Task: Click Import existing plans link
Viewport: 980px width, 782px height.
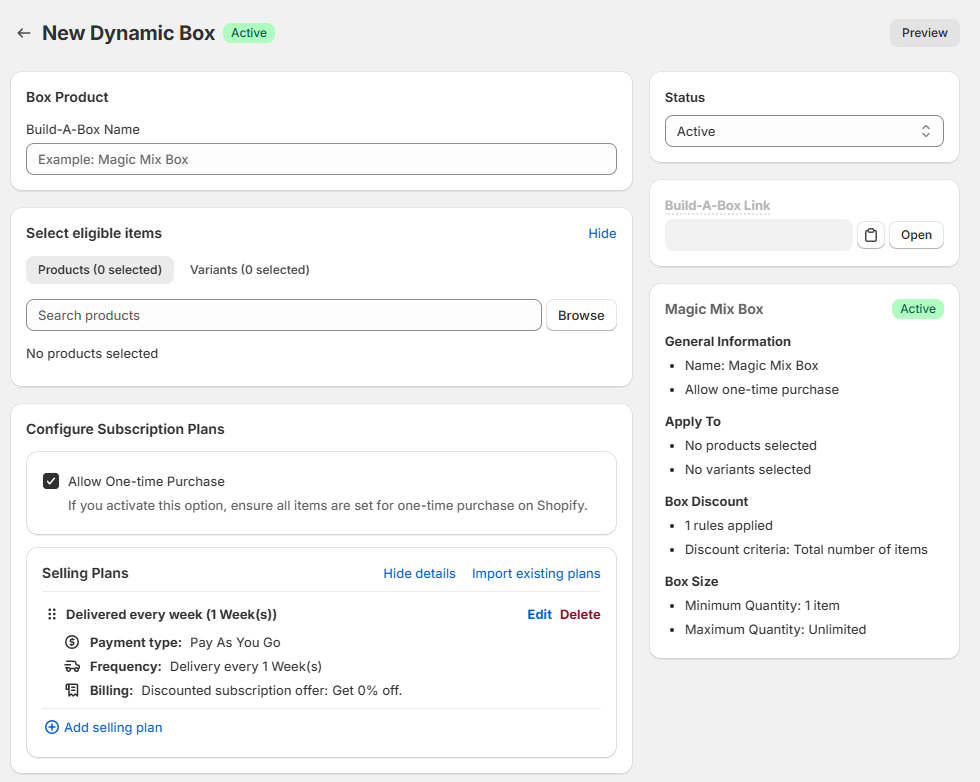Action: tap(536, 573)
